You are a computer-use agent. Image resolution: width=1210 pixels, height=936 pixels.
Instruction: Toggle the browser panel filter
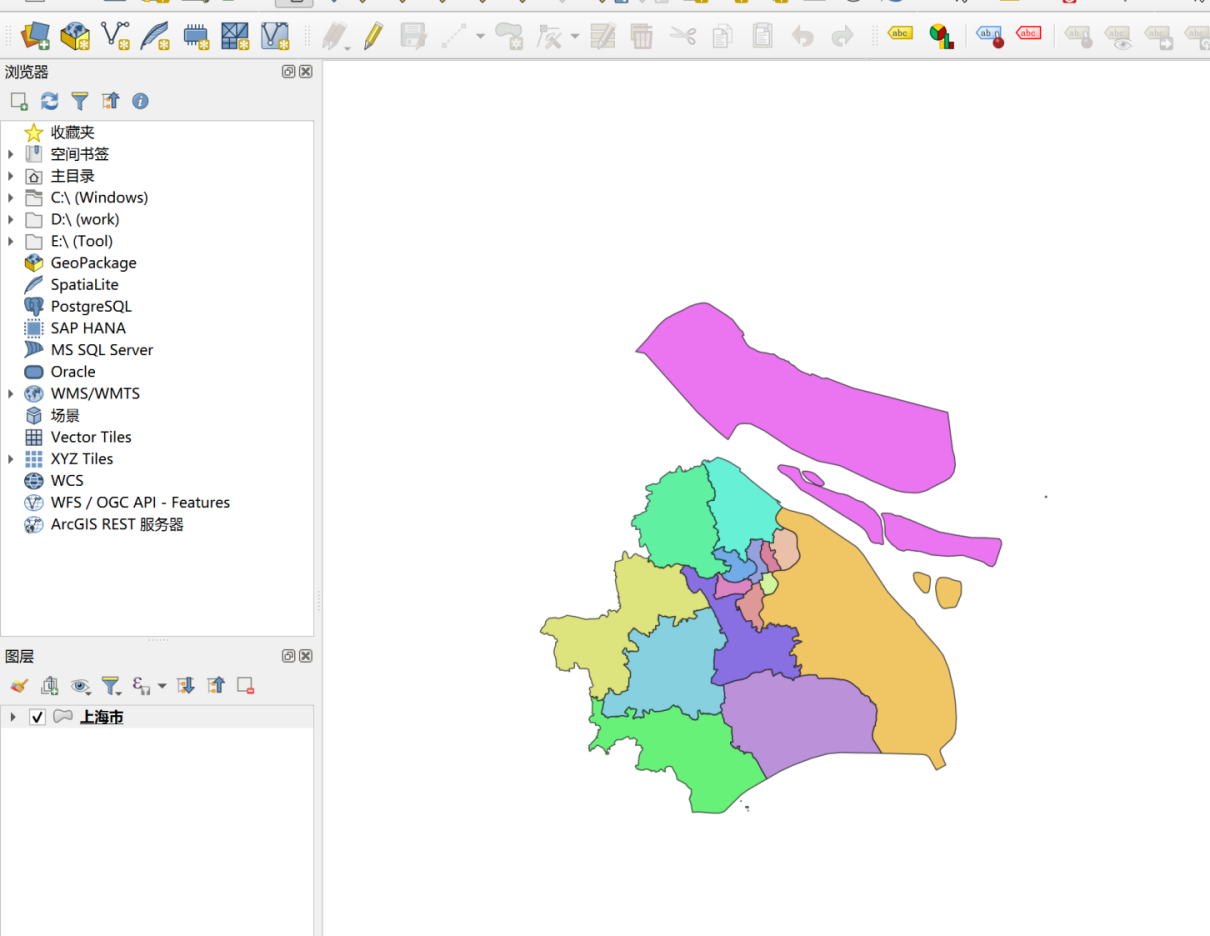(79, 100)
